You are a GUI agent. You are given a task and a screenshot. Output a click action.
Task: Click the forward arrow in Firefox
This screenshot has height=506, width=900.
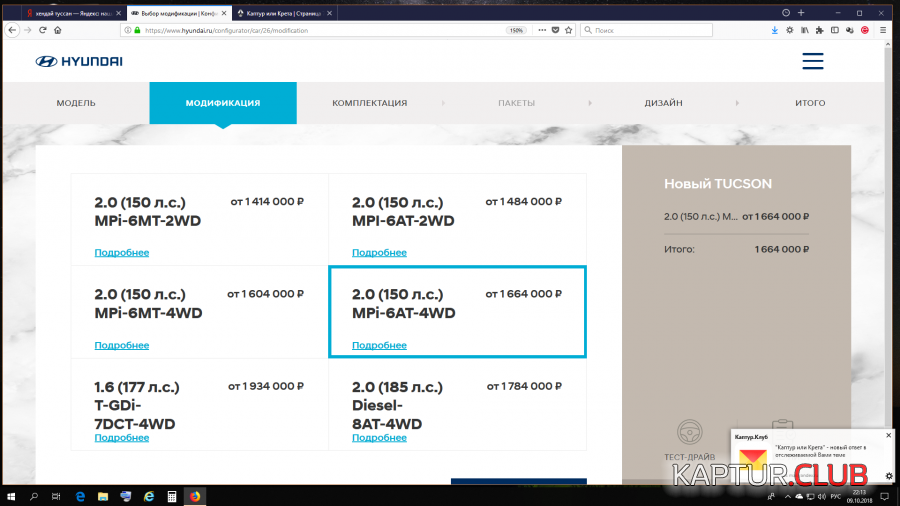[x=28, y=30]
